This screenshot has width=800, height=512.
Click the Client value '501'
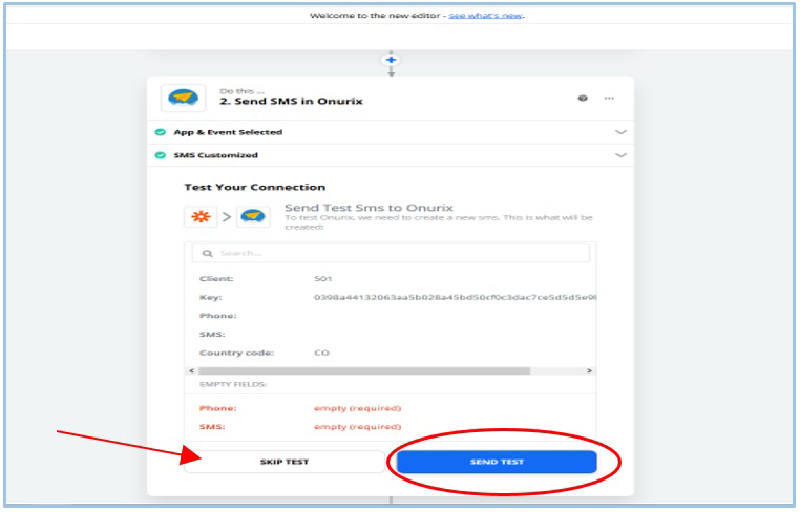click(323, 279)
